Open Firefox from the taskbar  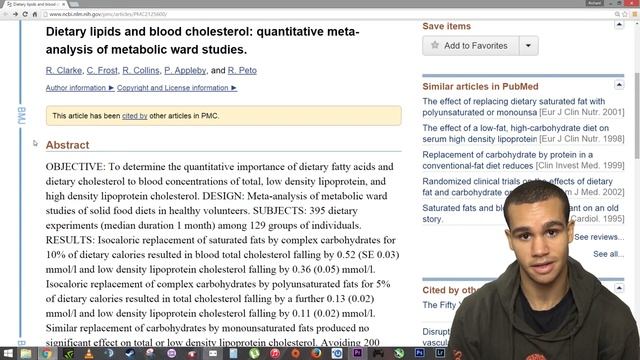pyautogui.click(x=316, y=353)
